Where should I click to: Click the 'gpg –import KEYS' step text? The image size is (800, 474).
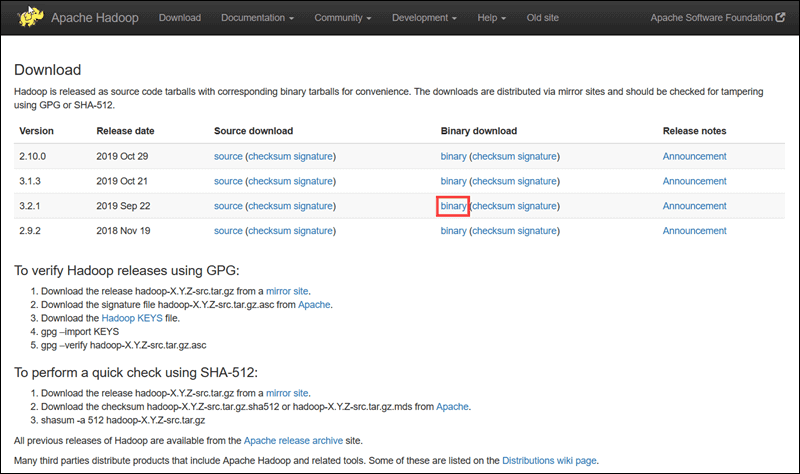pos(80,332)
